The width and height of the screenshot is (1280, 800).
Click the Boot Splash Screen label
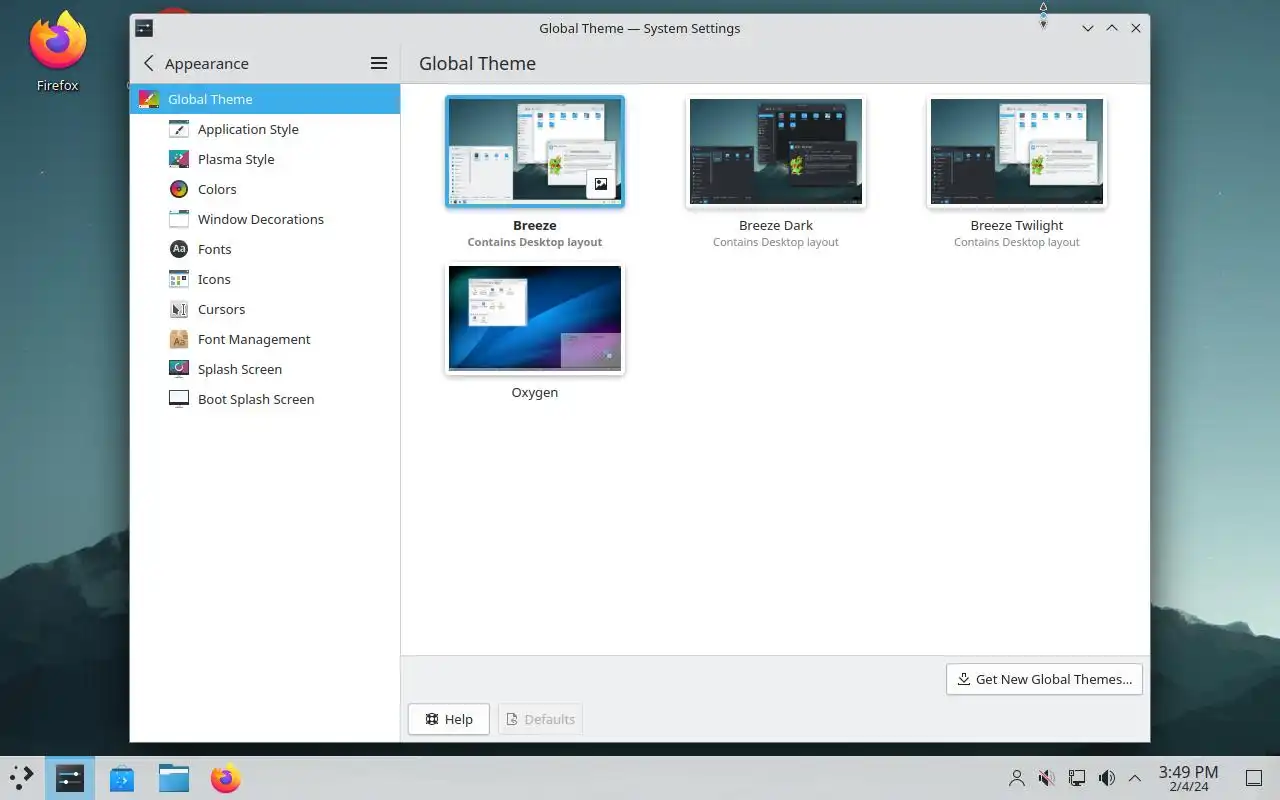point(256,399)
